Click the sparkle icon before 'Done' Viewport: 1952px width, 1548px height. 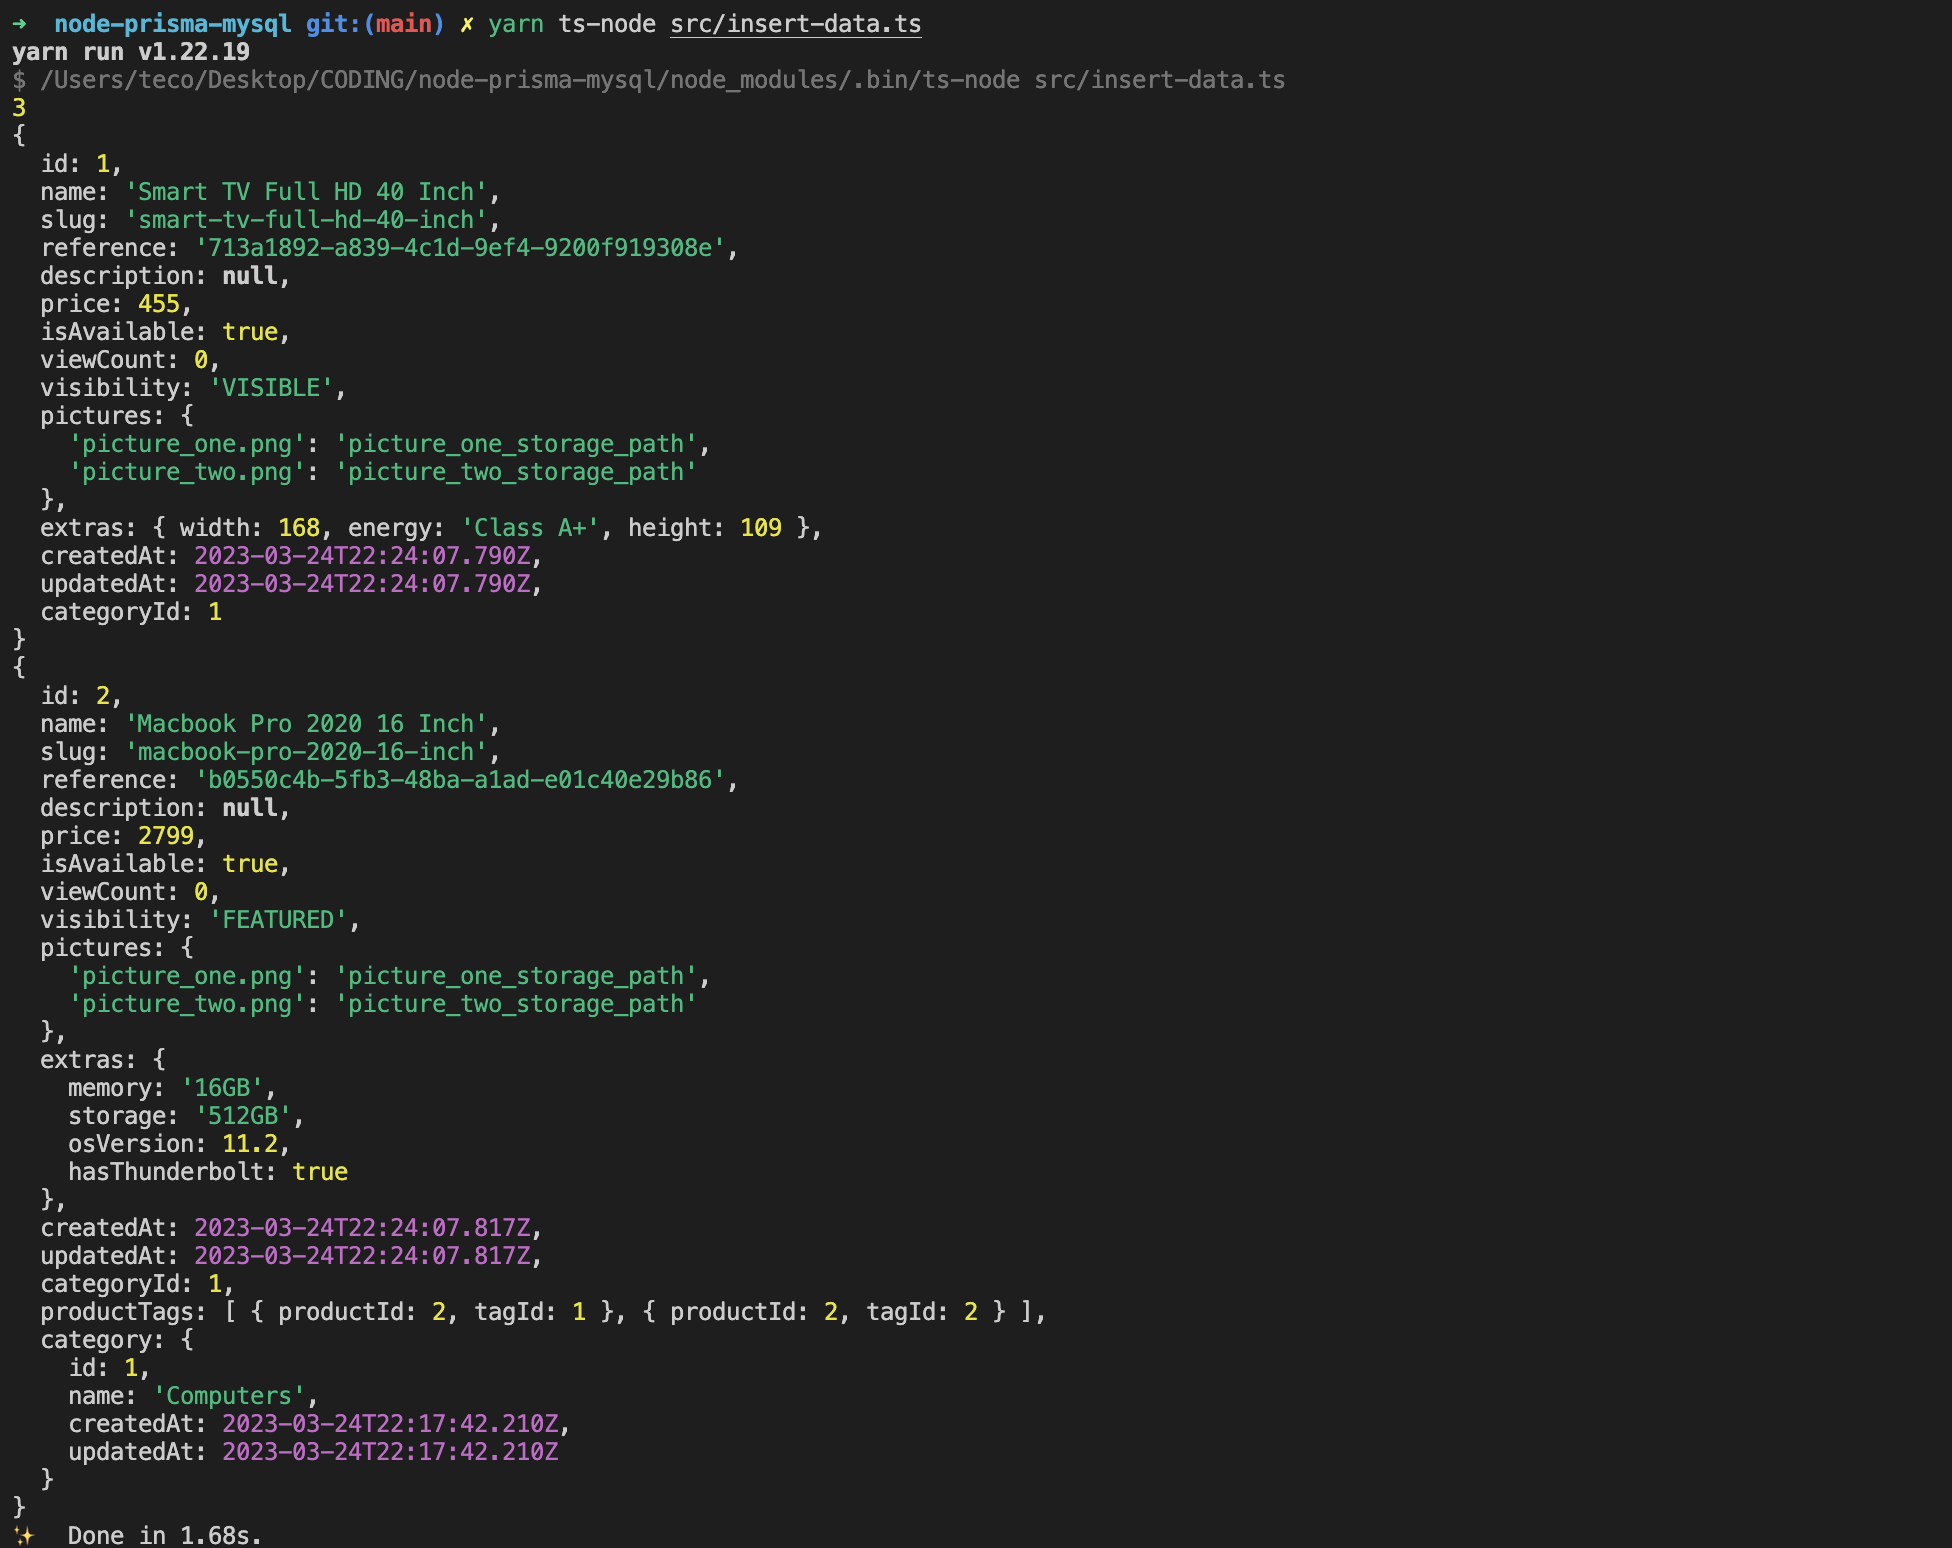pyautogui.click(x=24, y=1535)
